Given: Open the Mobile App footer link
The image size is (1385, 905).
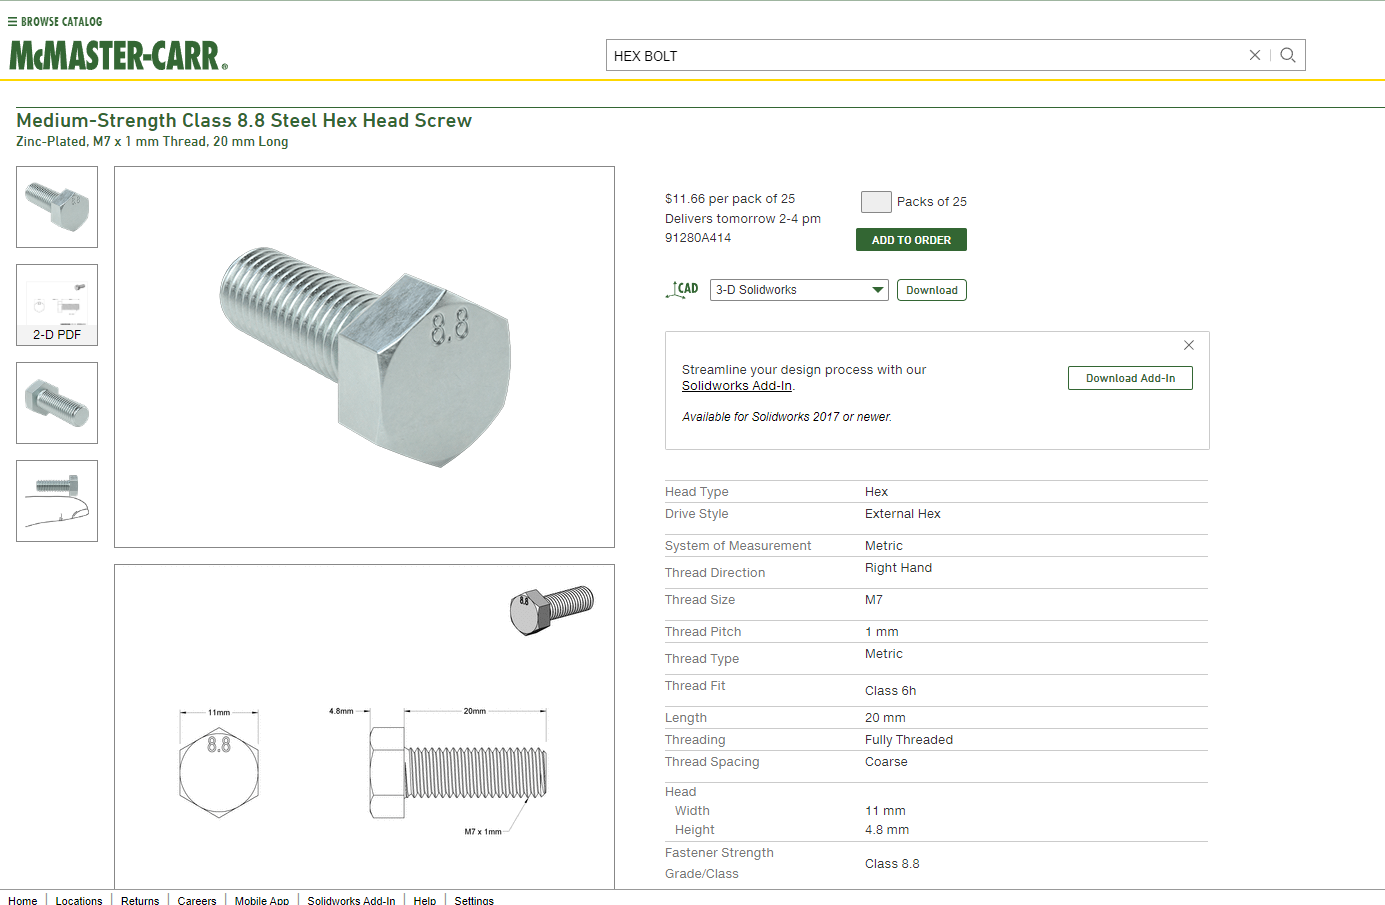Looking at the screenshot, I should [x=262, y=900].
